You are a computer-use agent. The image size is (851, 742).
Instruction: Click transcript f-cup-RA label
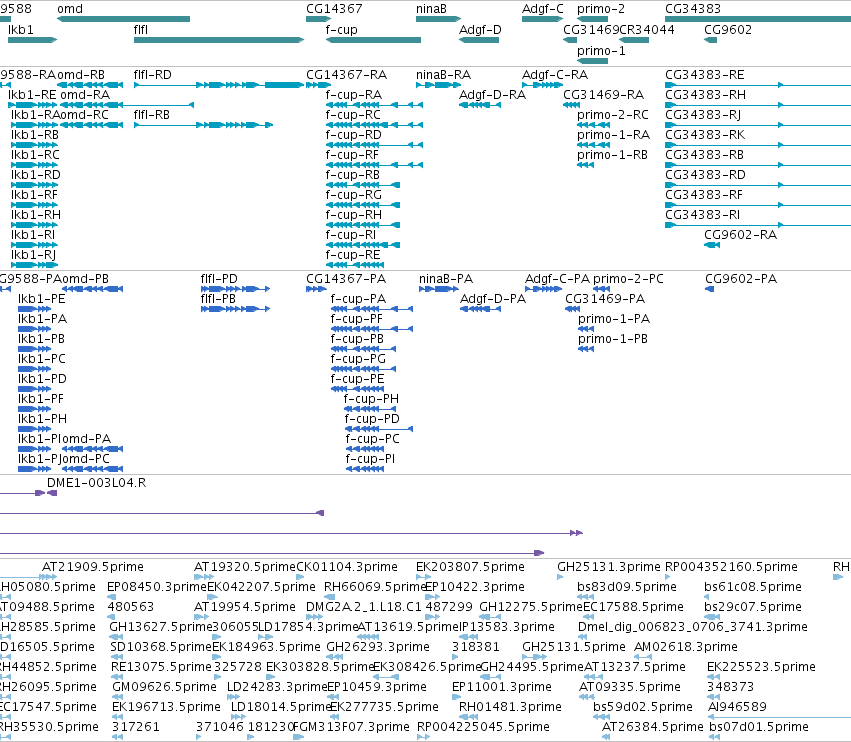[353, 94]
